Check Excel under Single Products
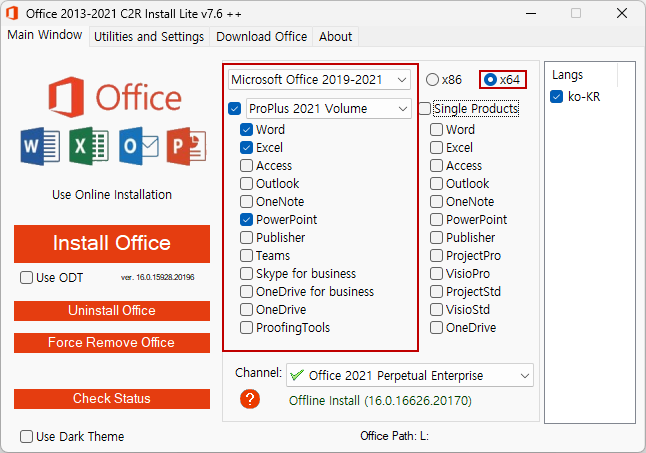This screenshot has height=453, width=646. 436,147
